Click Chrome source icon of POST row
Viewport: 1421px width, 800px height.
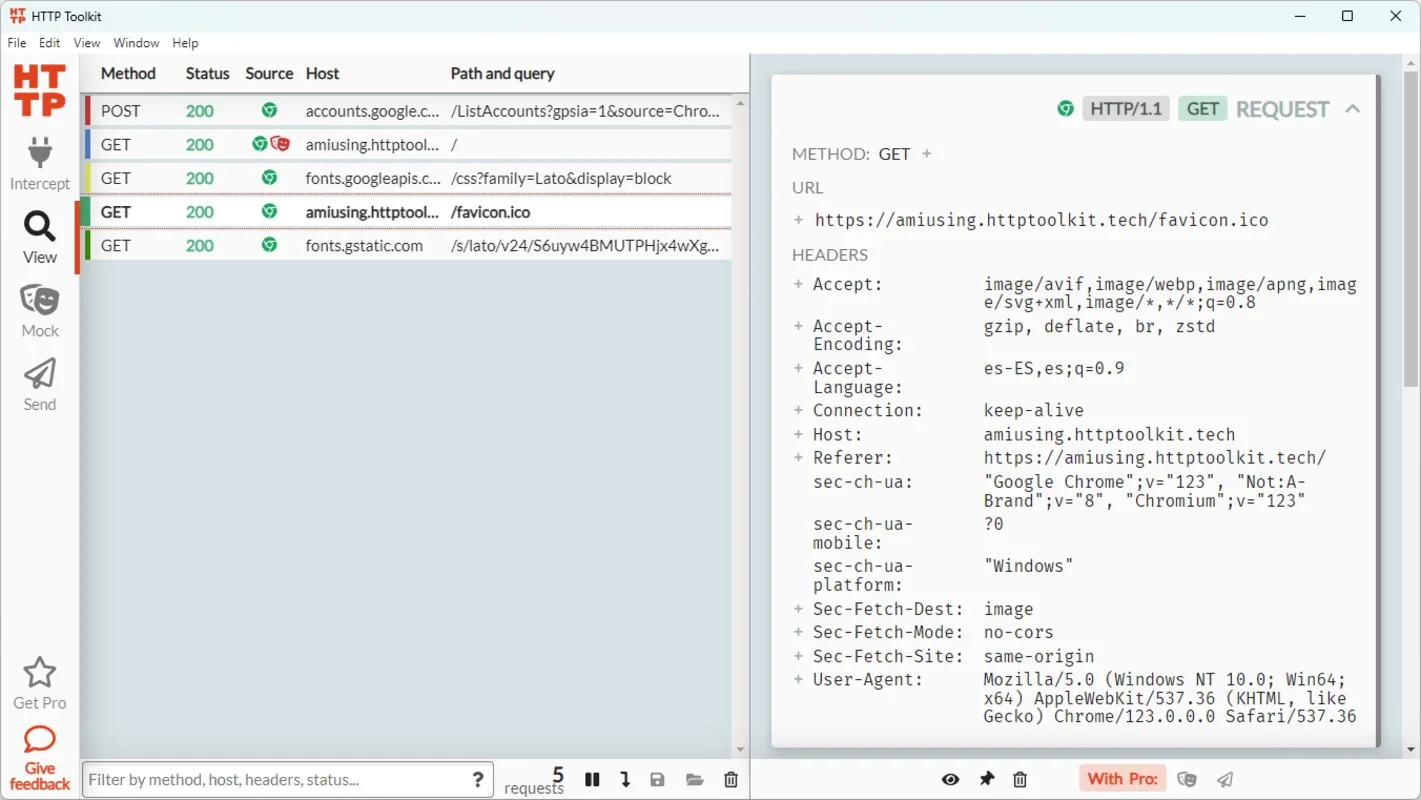(x=269, y=111)
